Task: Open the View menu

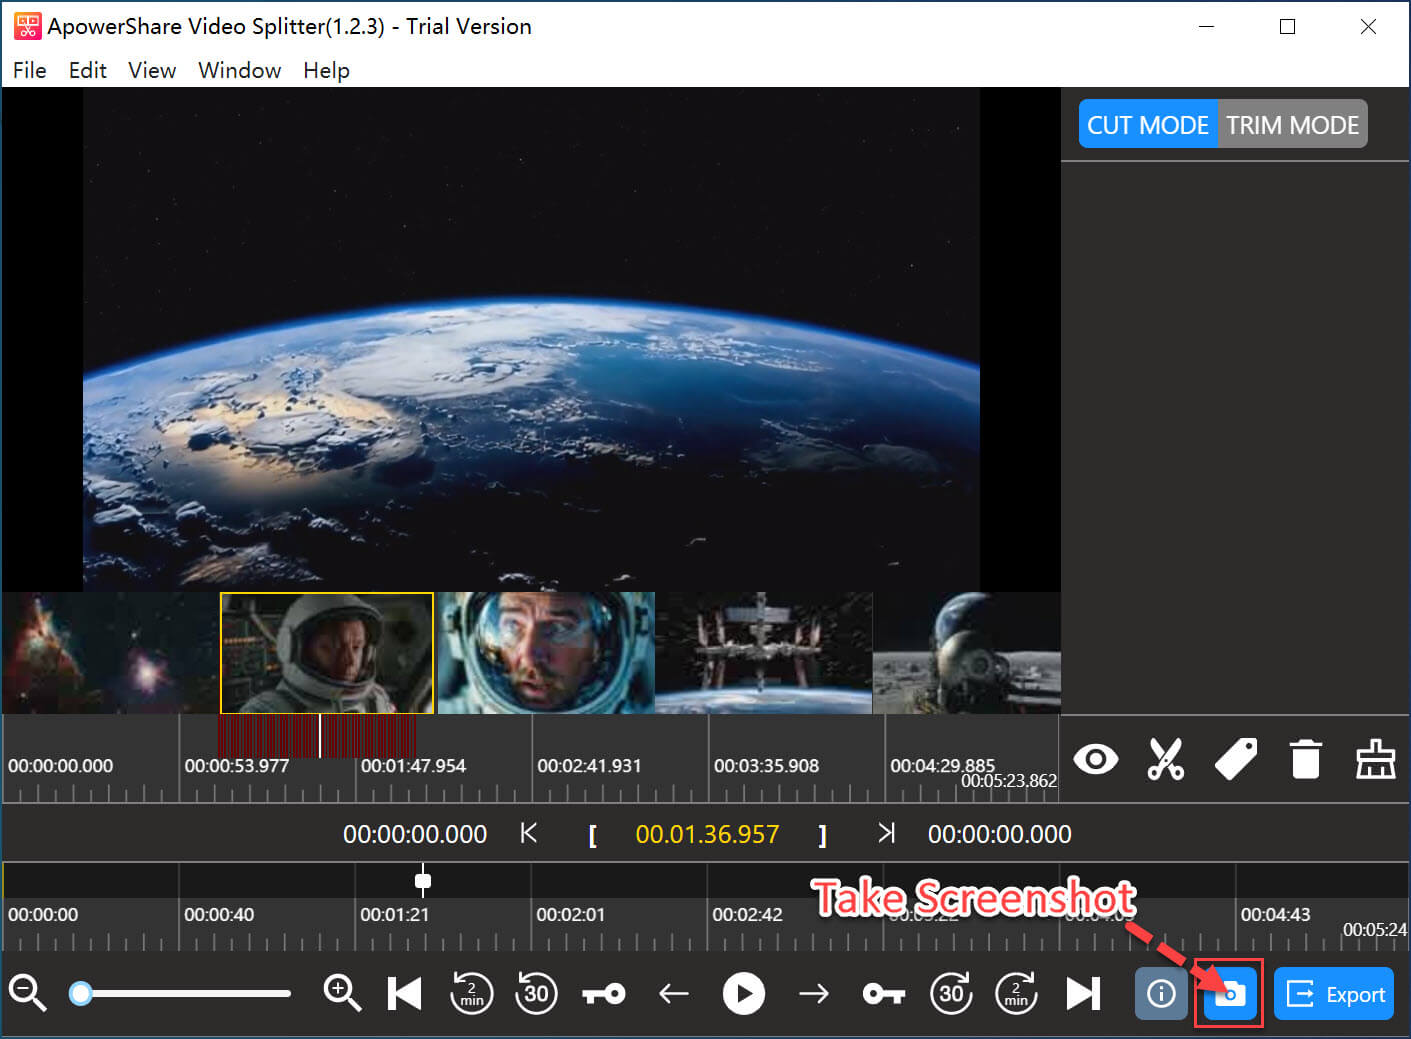Action: coord(152,70)
